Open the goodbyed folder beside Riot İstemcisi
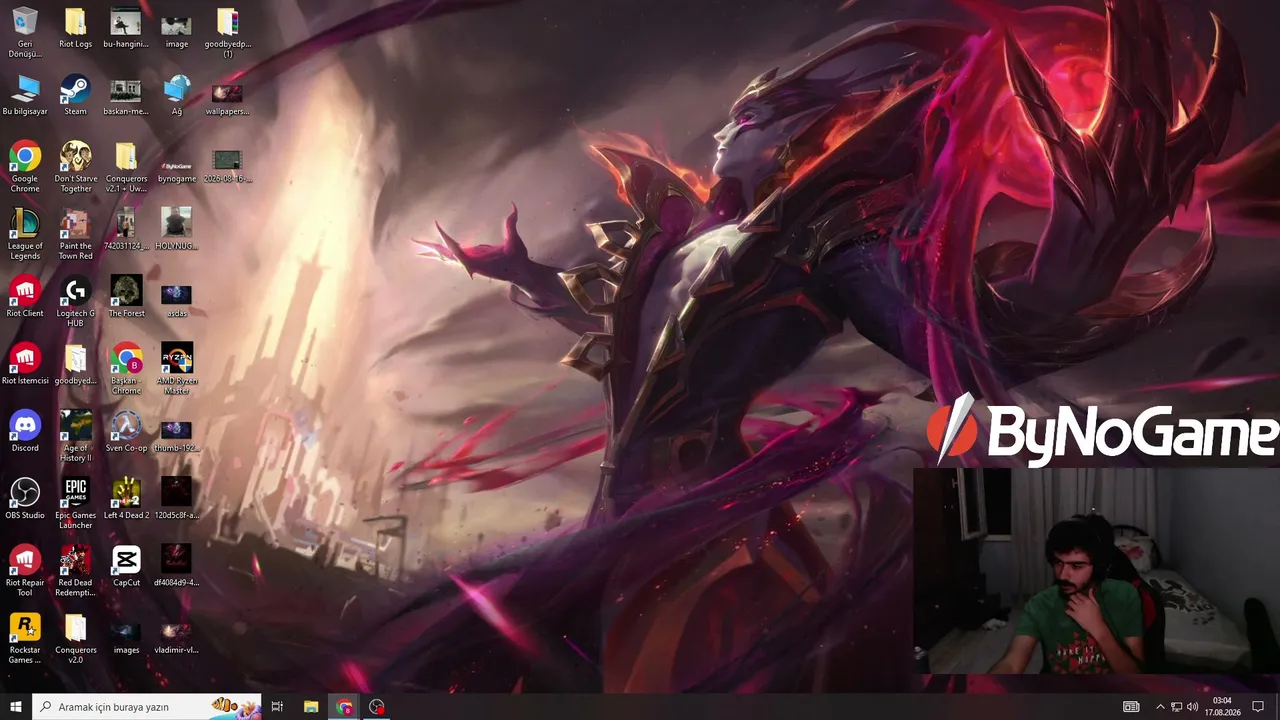 [75, 358]
